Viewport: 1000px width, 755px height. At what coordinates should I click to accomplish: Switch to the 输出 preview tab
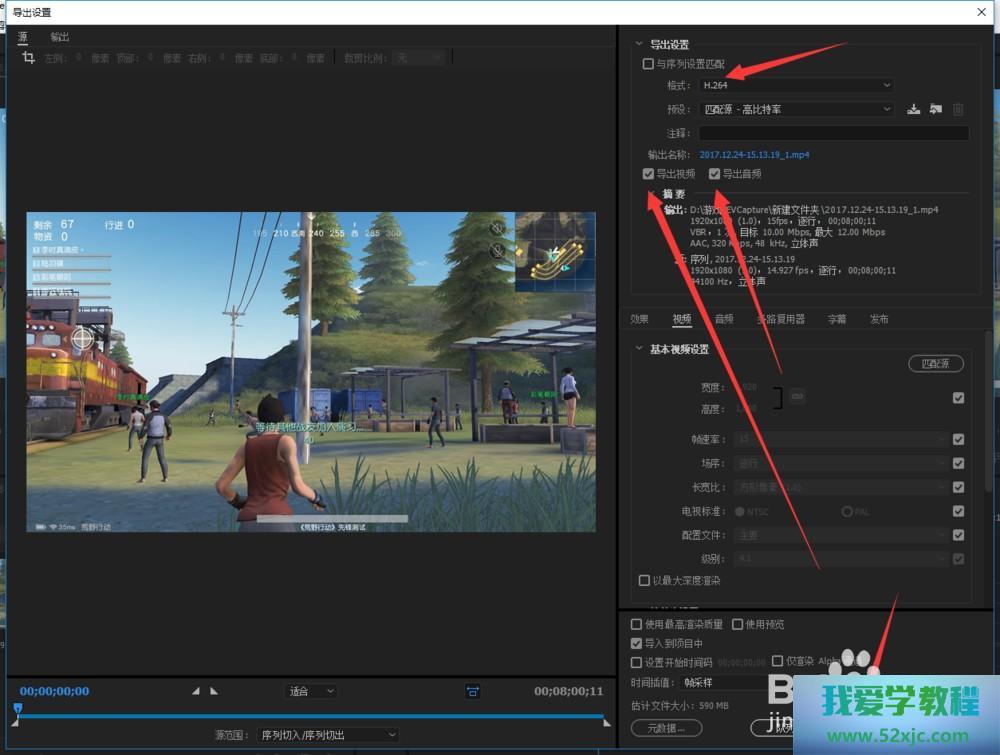(60, 37)
